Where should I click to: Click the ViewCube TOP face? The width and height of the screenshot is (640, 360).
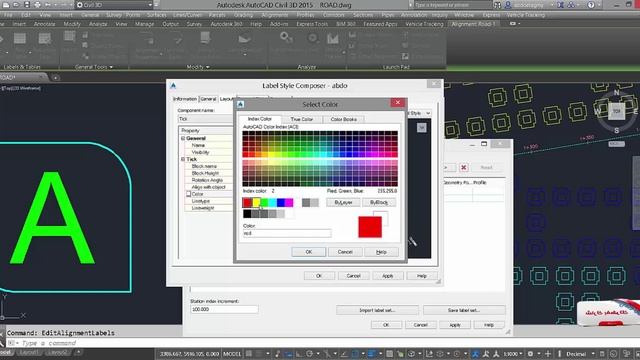coord(616,111)
